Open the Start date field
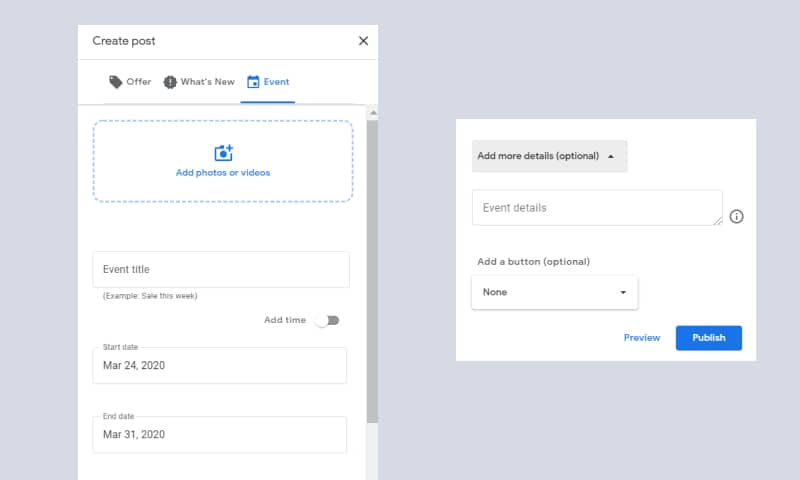Viewport: 800px width, 480px height. pyautogui.click(x=220, y=365)
